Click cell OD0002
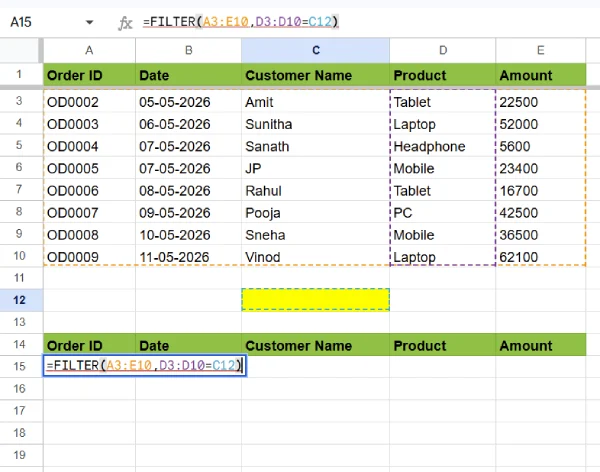Viewport: 600px width, 472px height. point(89,102)
